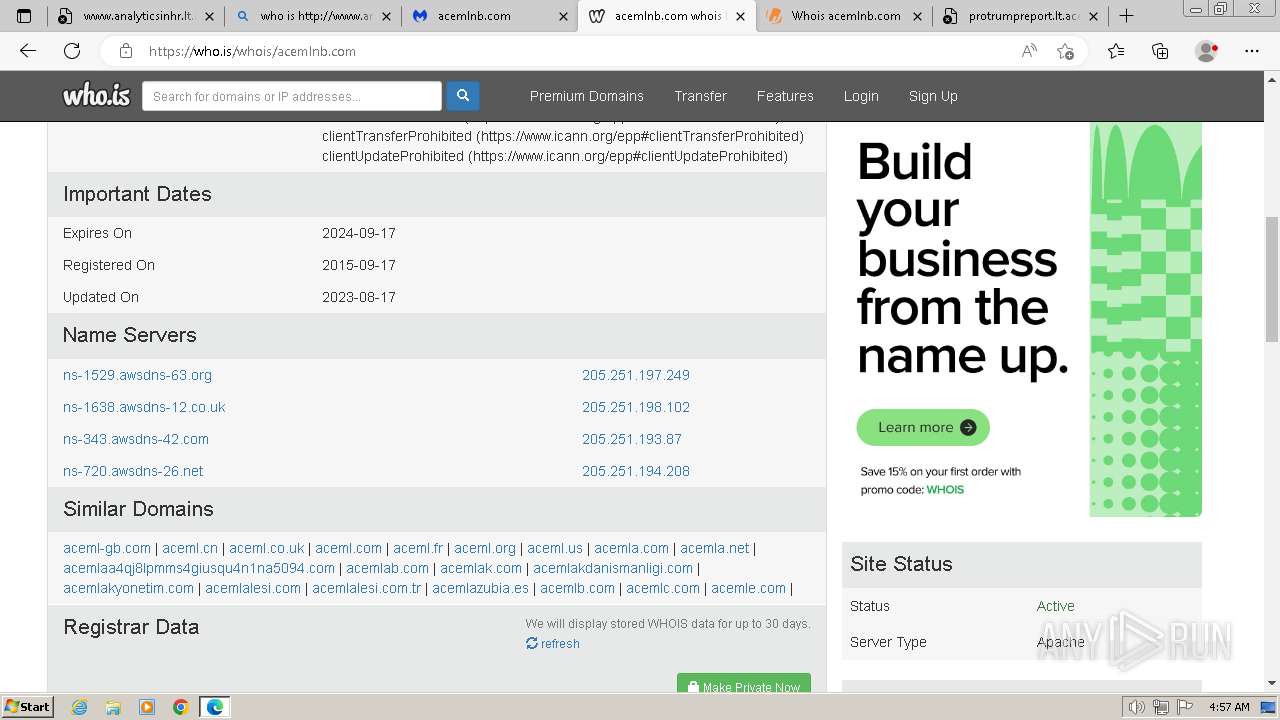Open File Explorer in taskbar
Image resolution: width=1280 pixels, height=720 pixels.
pos(113,707)
